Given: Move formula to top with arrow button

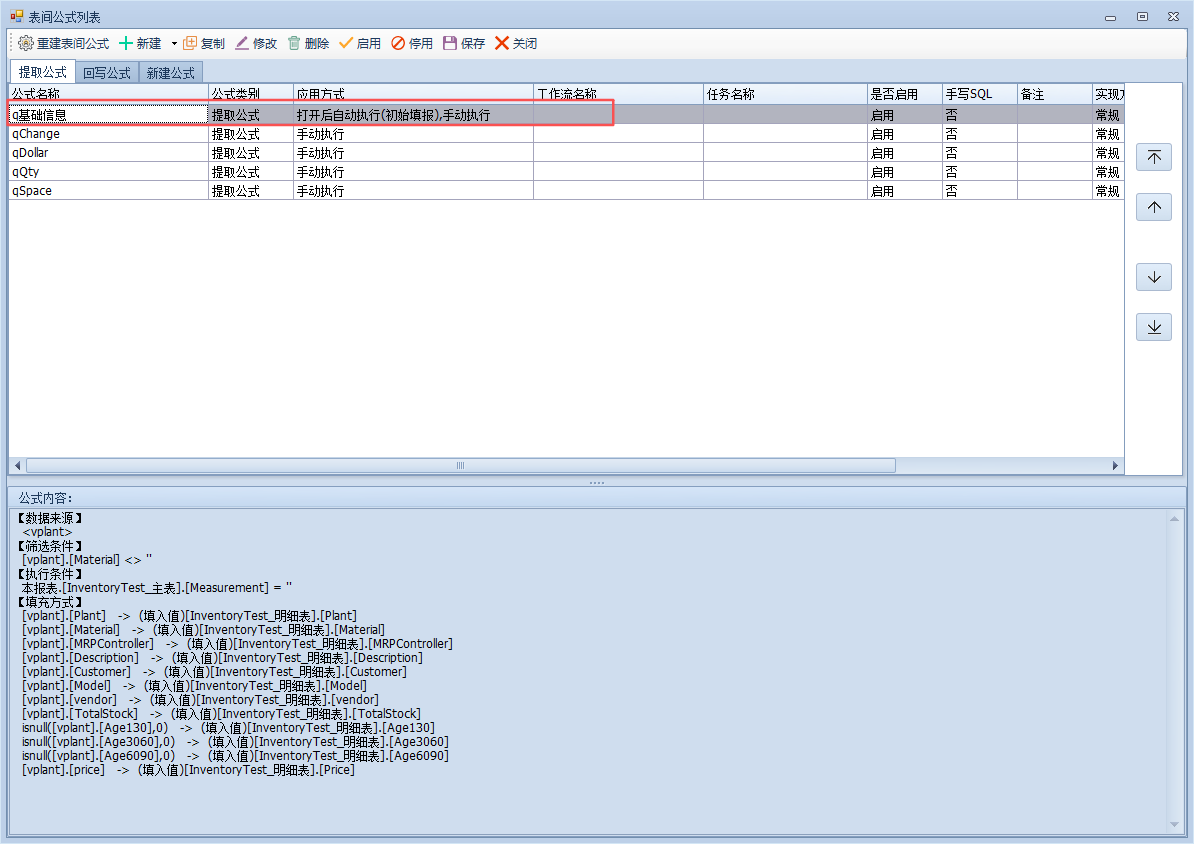Looking at the screenshot, I should coord(1154,157).
